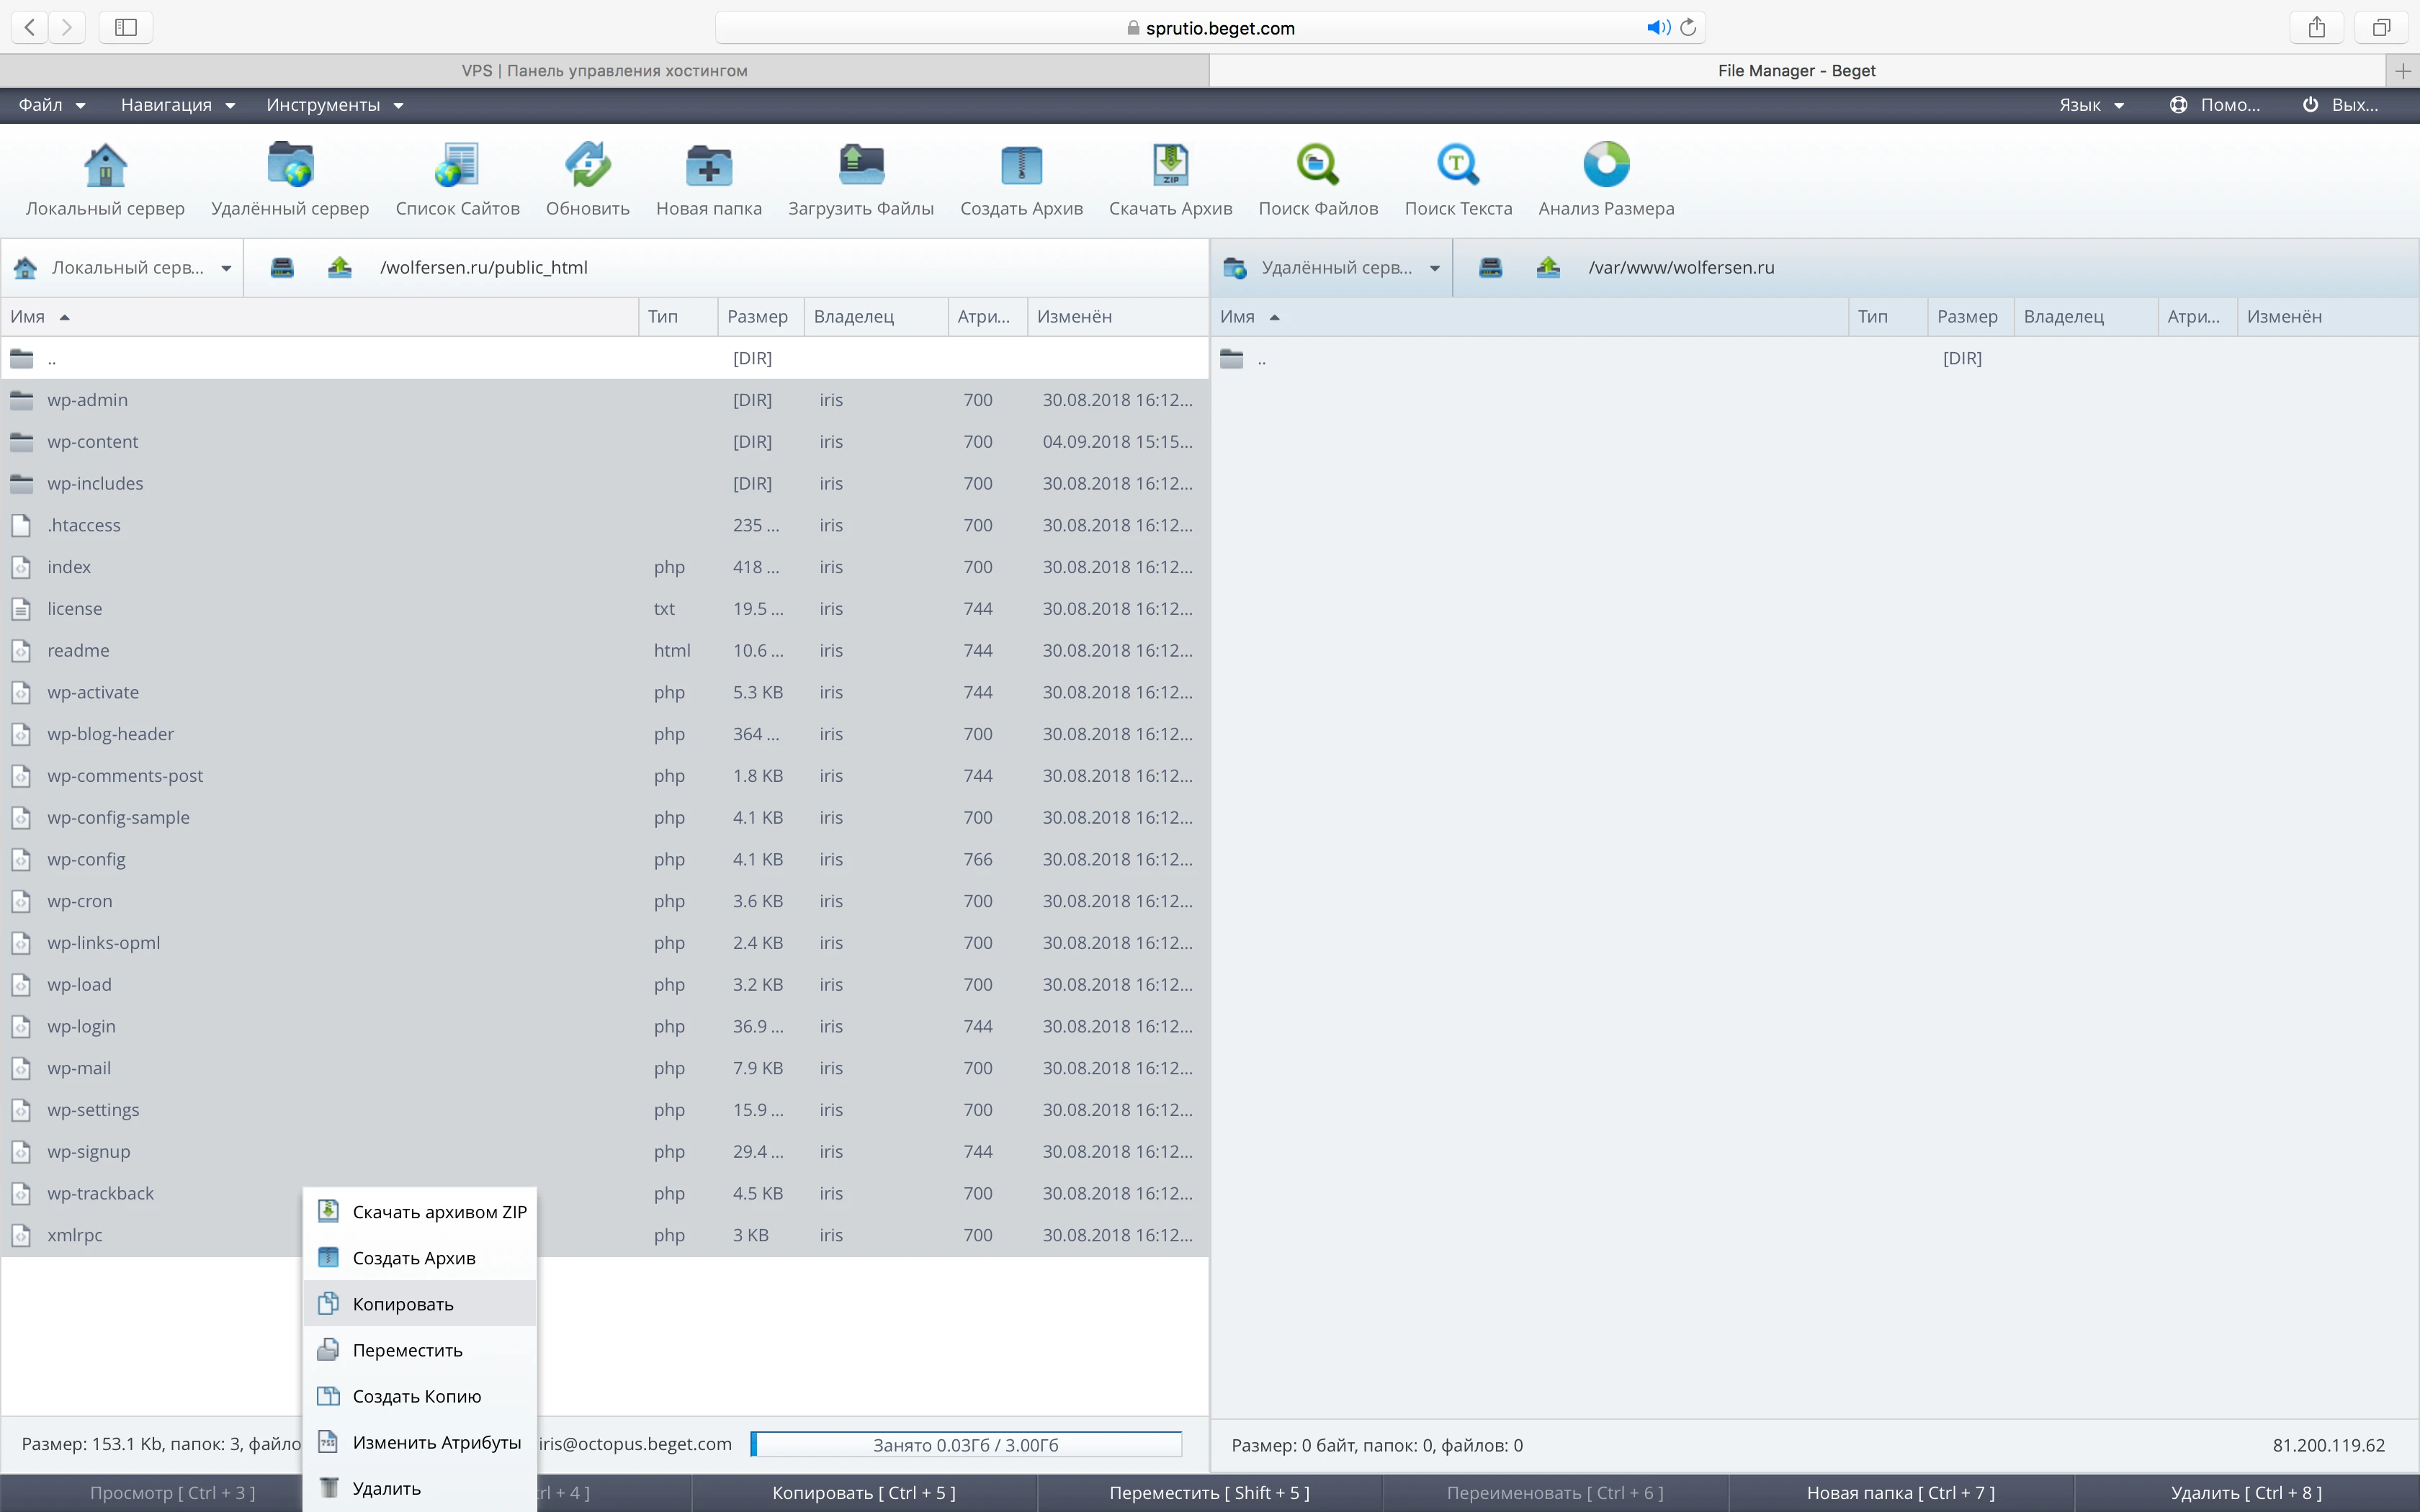Click the Локальный сервер house icon

(105, 166)
